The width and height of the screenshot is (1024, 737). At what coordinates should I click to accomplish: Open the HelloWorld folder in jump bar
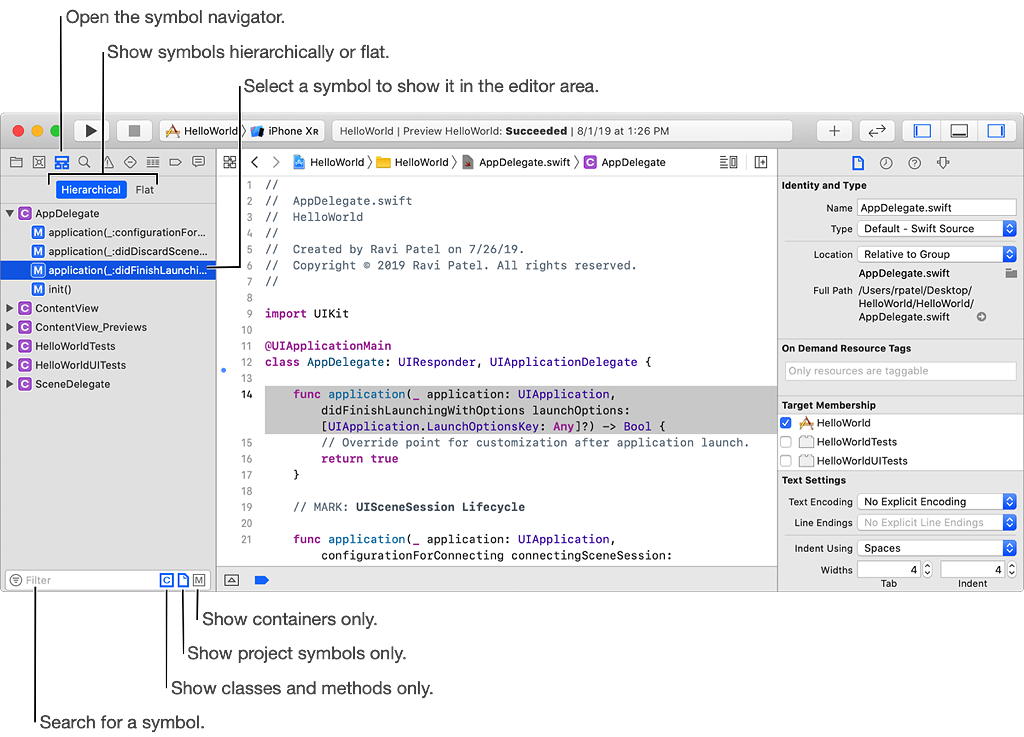point(413,162)
